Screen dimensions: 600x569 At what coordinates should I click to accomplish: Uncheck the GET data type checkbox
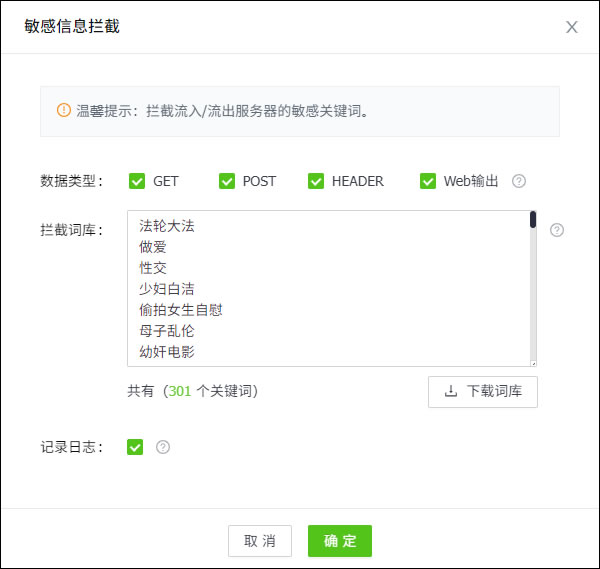[x=137, y=181]
